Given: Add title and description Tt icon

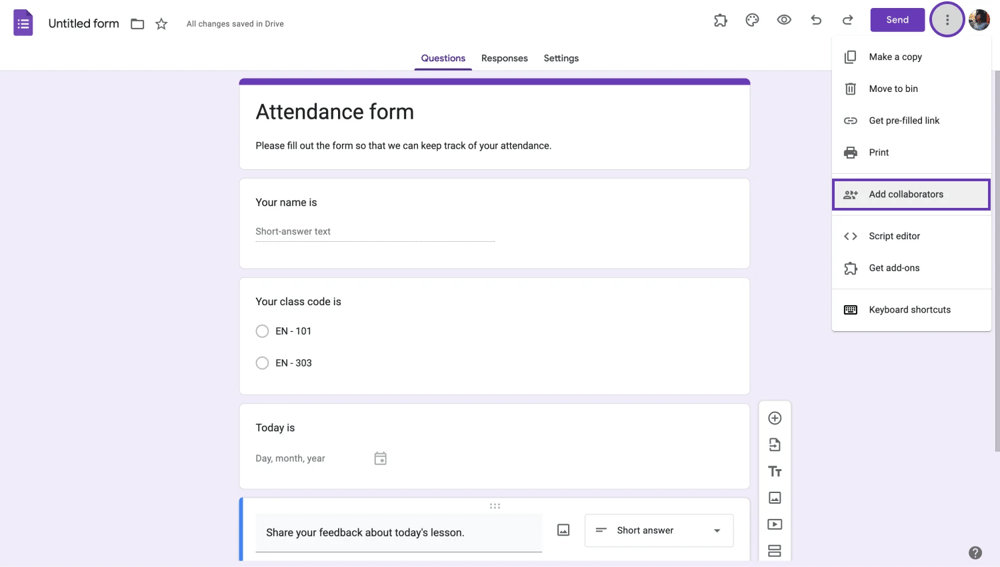Looking at the screenshot, I should (x=774, y=472).
